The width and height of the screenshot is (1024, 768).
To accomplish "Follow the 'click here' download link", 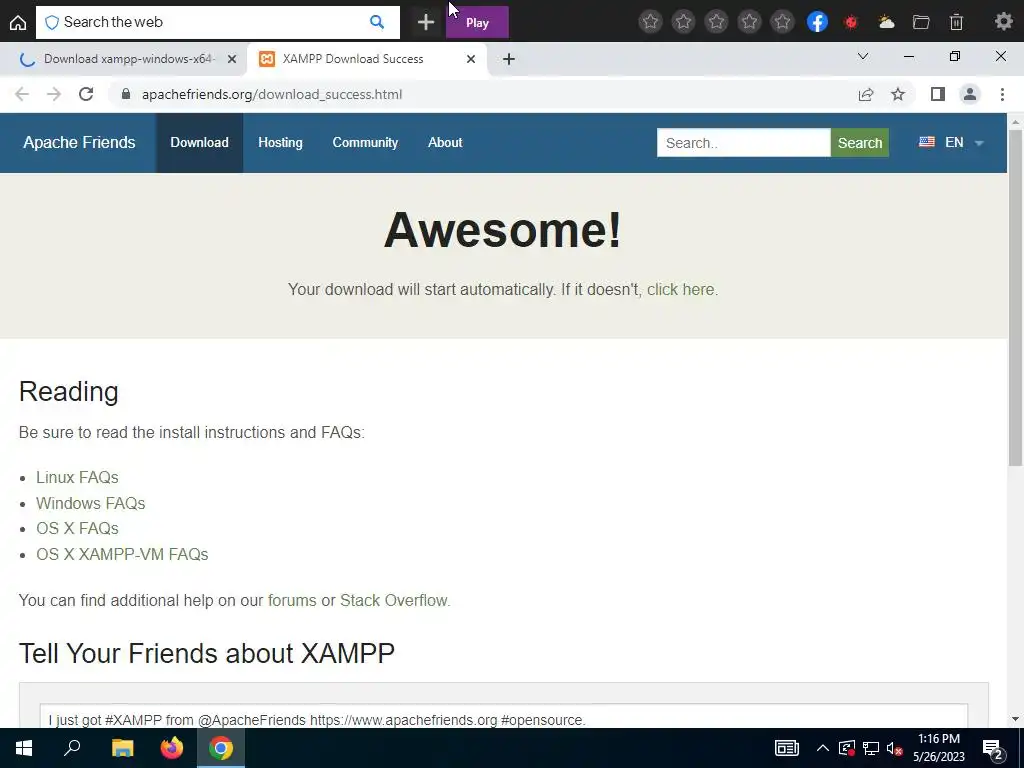I will coord(682,289).
